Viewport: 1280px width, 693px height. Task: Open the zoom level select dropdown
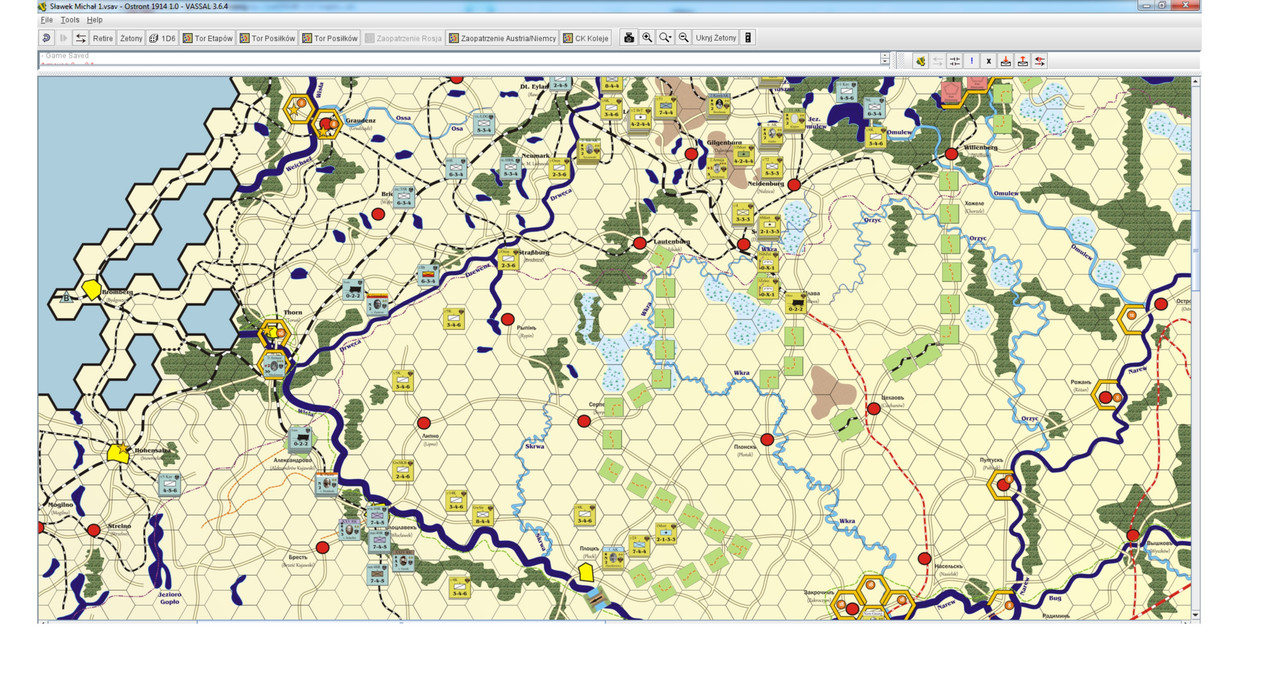point(665,38)
